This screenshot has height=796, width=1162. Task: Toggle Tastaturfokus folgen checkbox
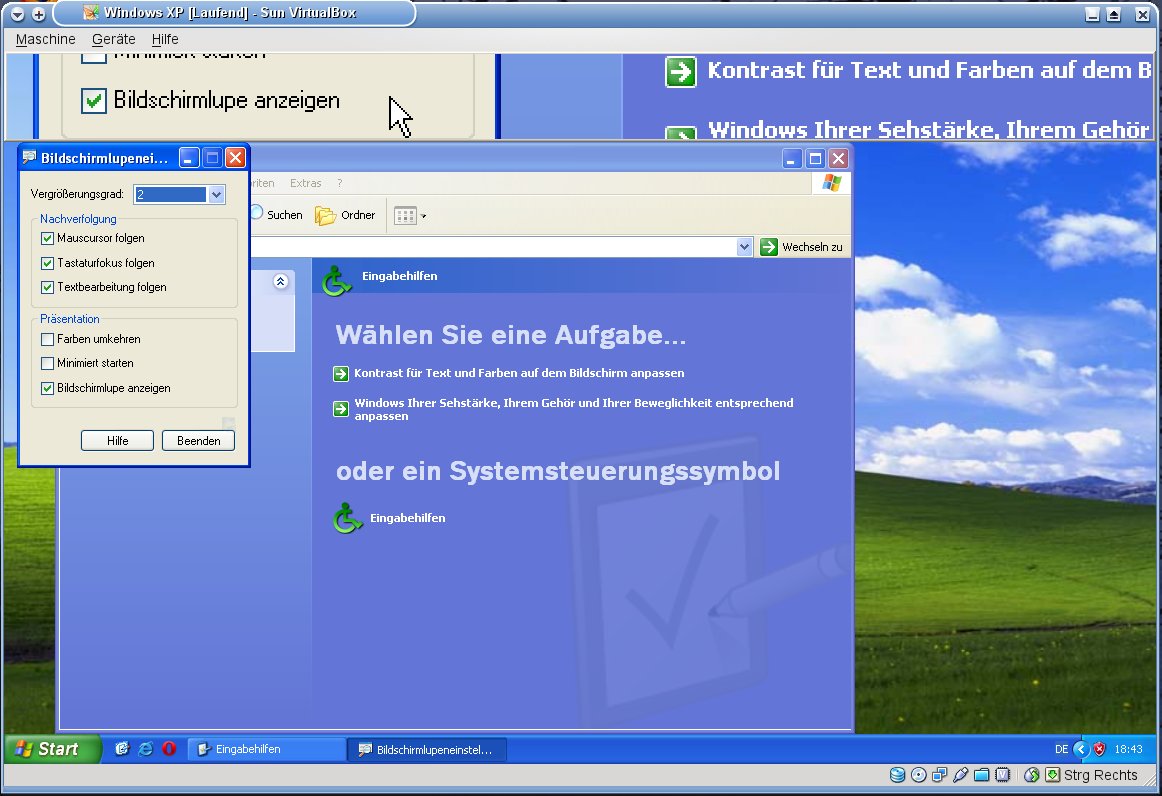(x=47, y=263)
